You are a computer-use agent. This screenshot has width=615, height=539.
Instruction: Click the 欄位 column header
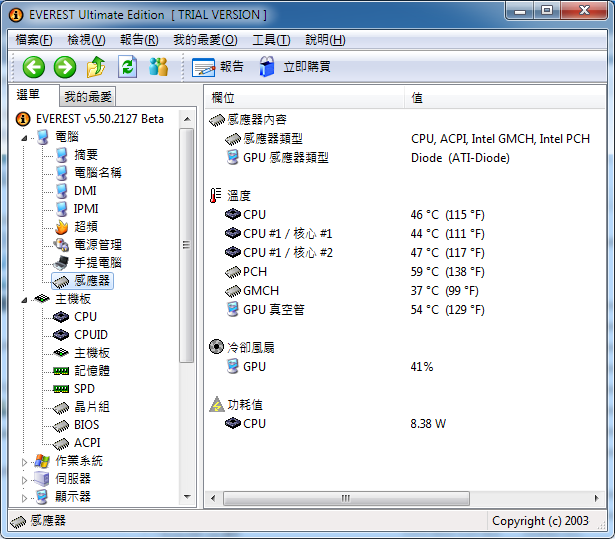[304, 97]
